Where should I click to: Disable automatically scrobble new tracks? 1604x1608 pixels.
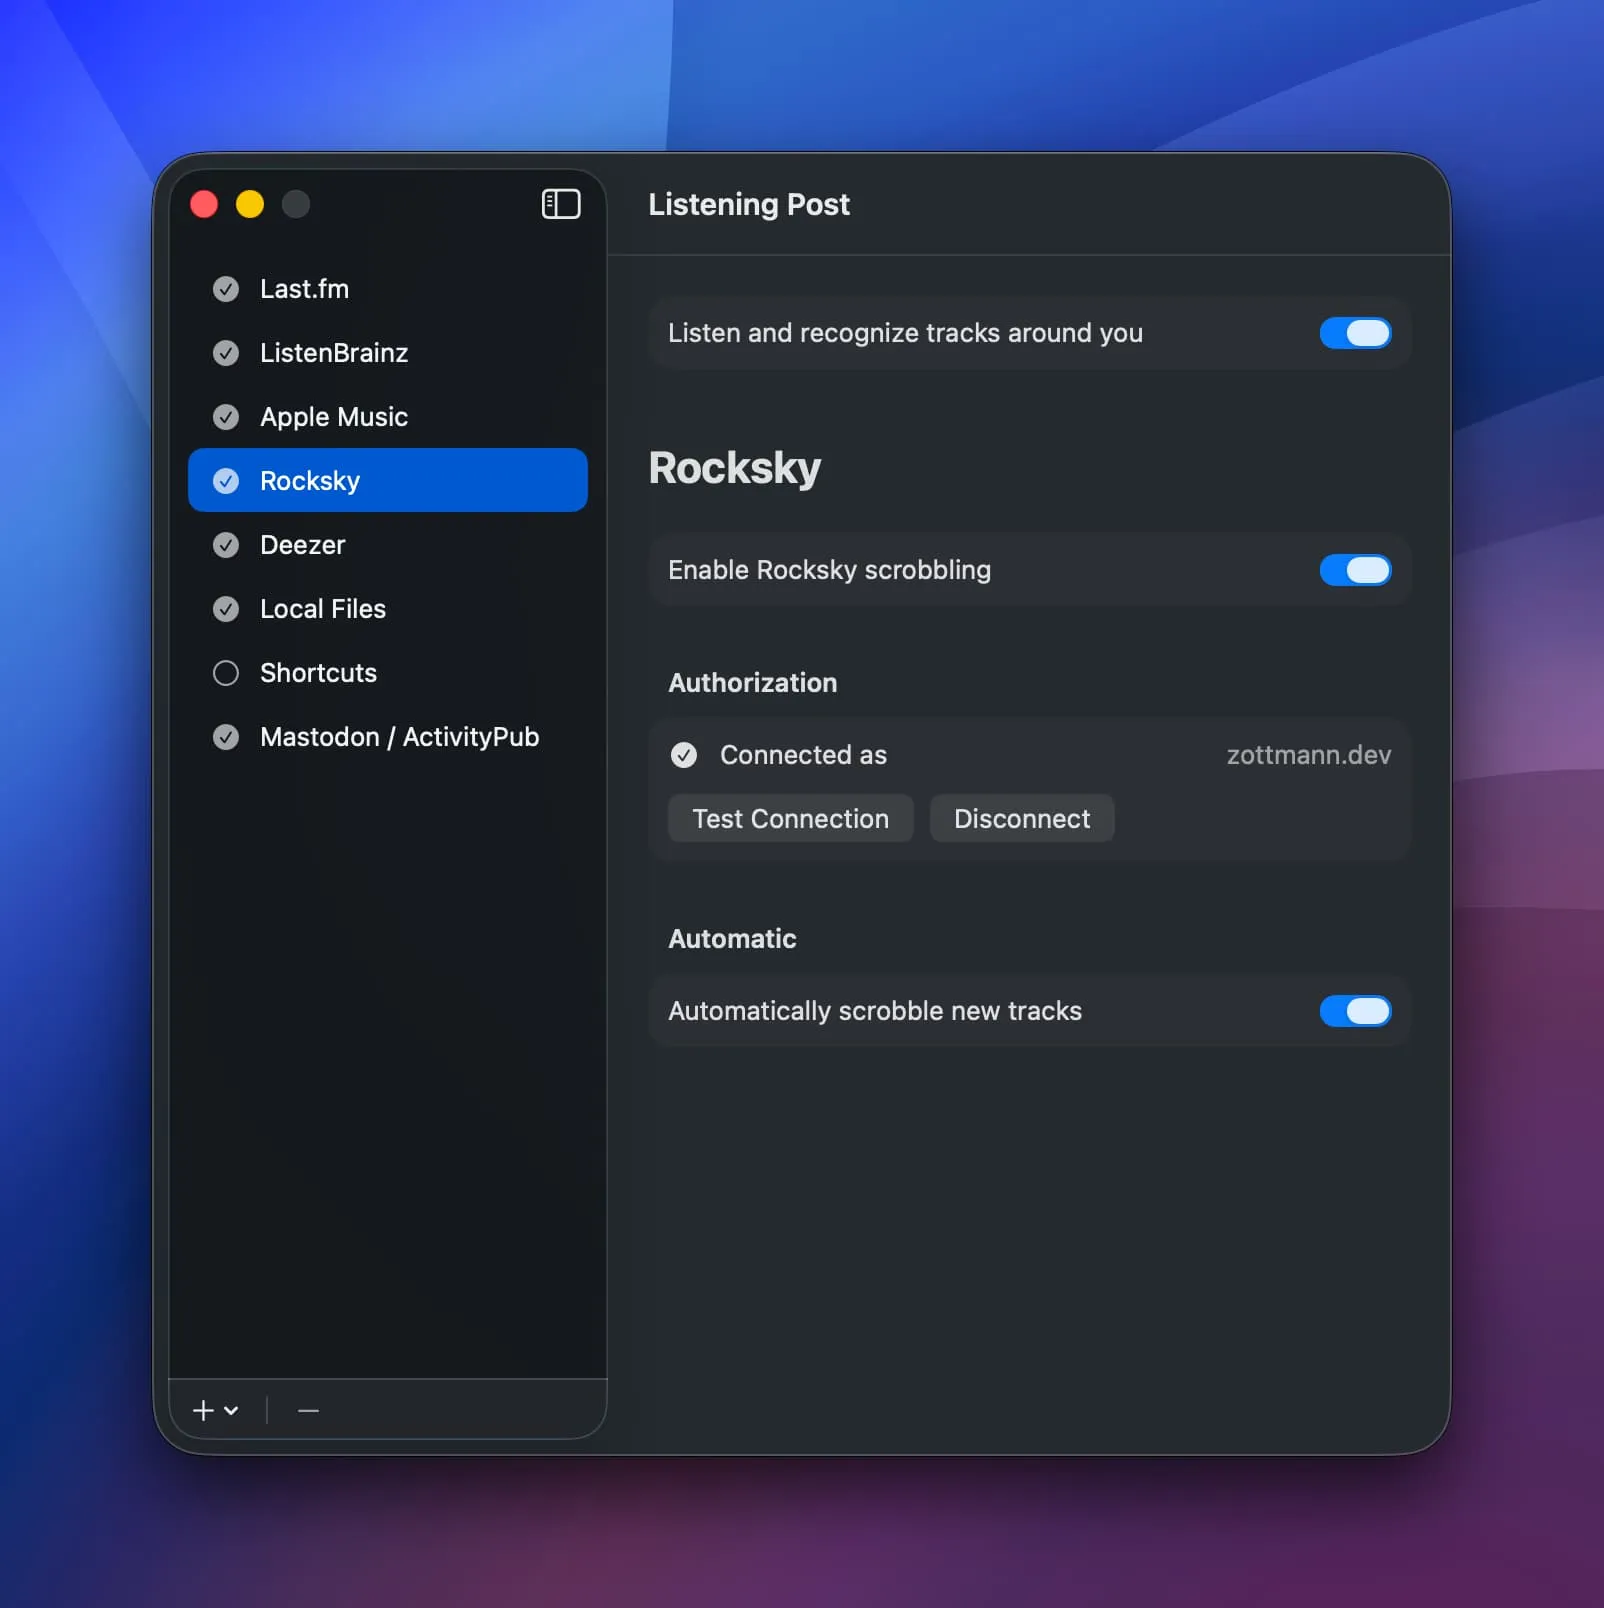point(1355,1011)
